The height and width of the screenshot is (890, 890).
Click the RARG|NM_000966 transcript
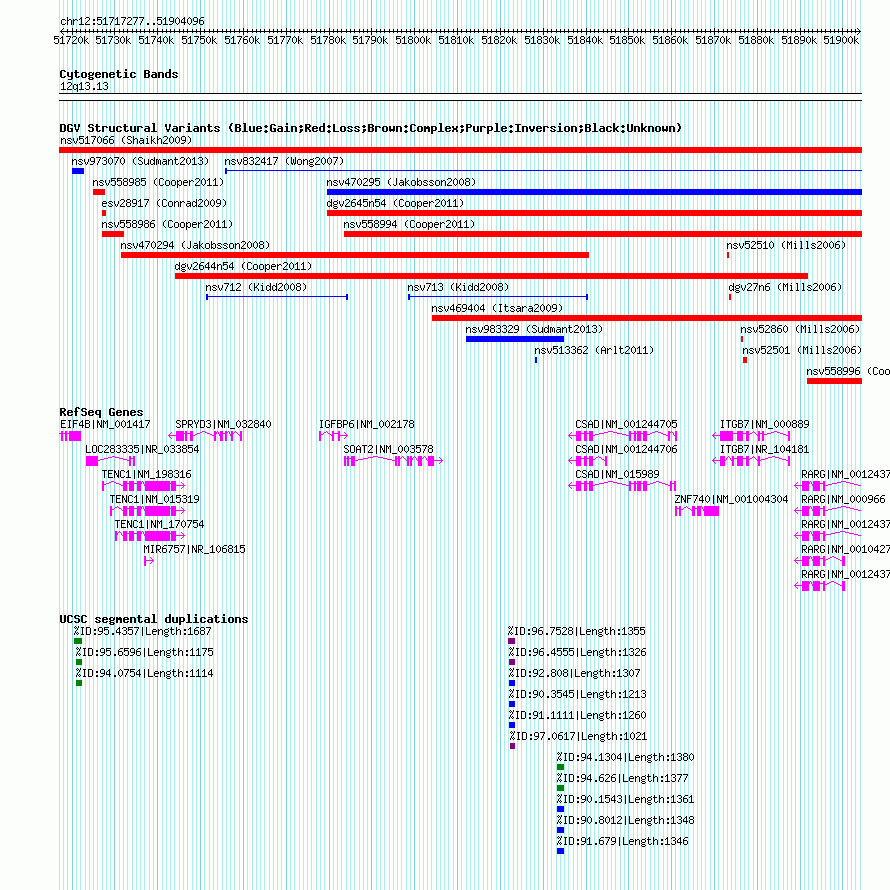[x=827, y=511]
